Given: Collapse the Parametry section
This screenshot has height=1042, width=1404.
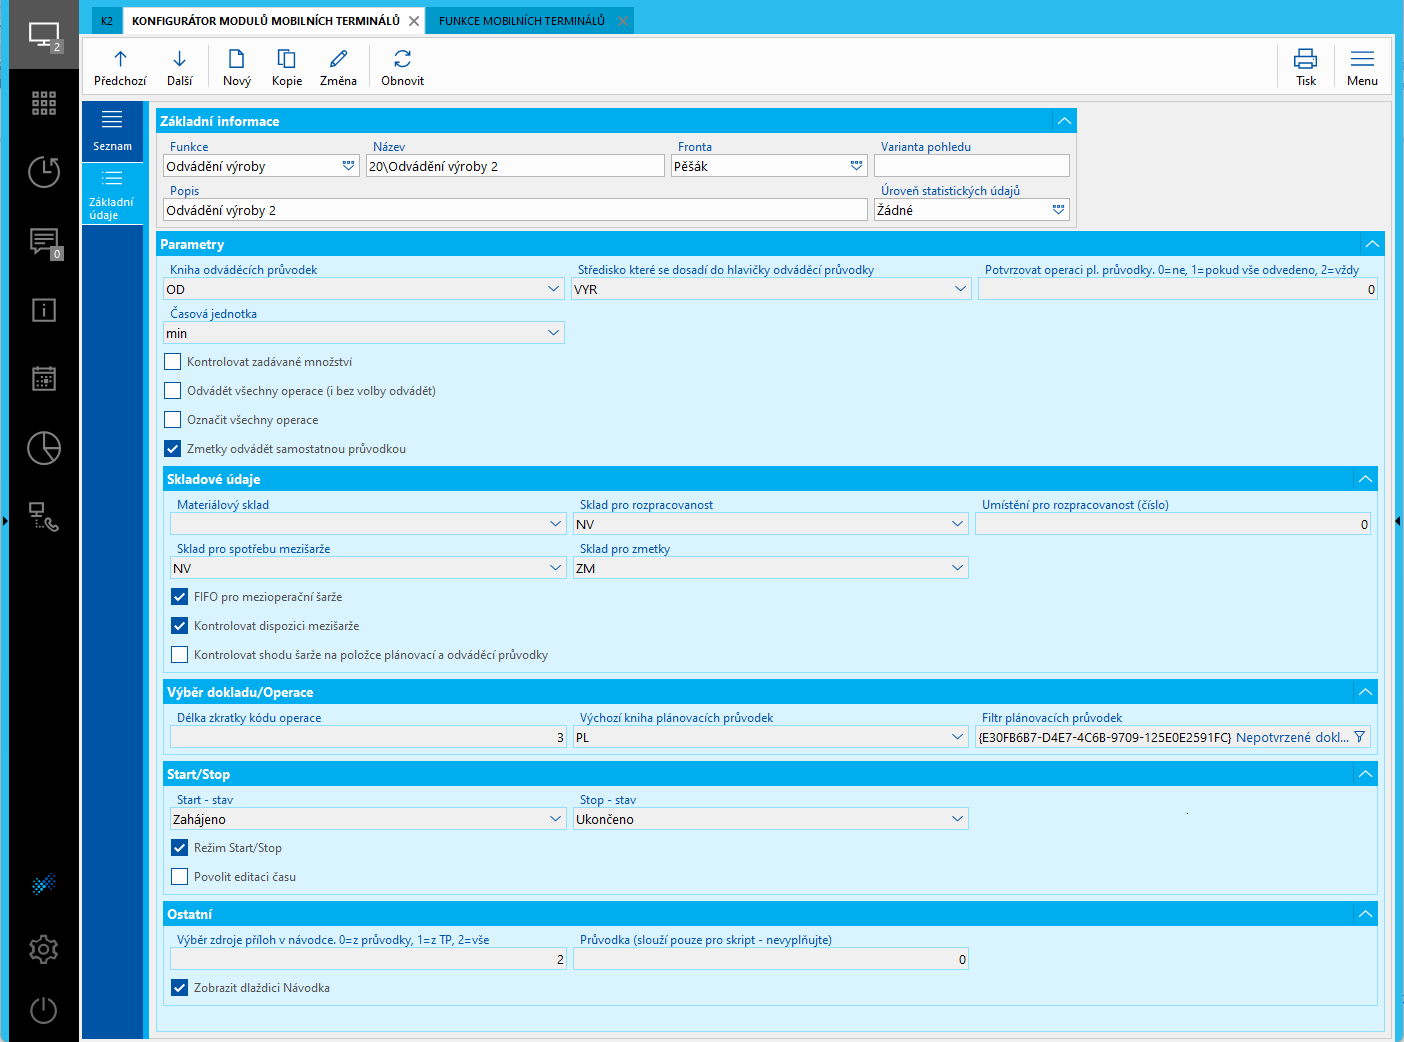Looking at the screenshot, I should [1373, 244].
